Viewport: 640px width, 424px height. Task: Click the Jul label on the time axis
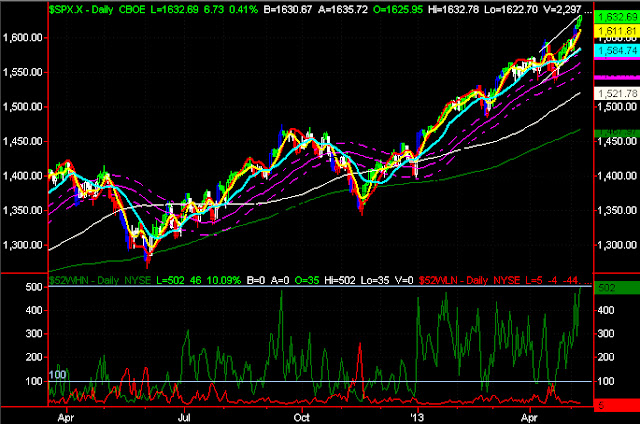184,418
